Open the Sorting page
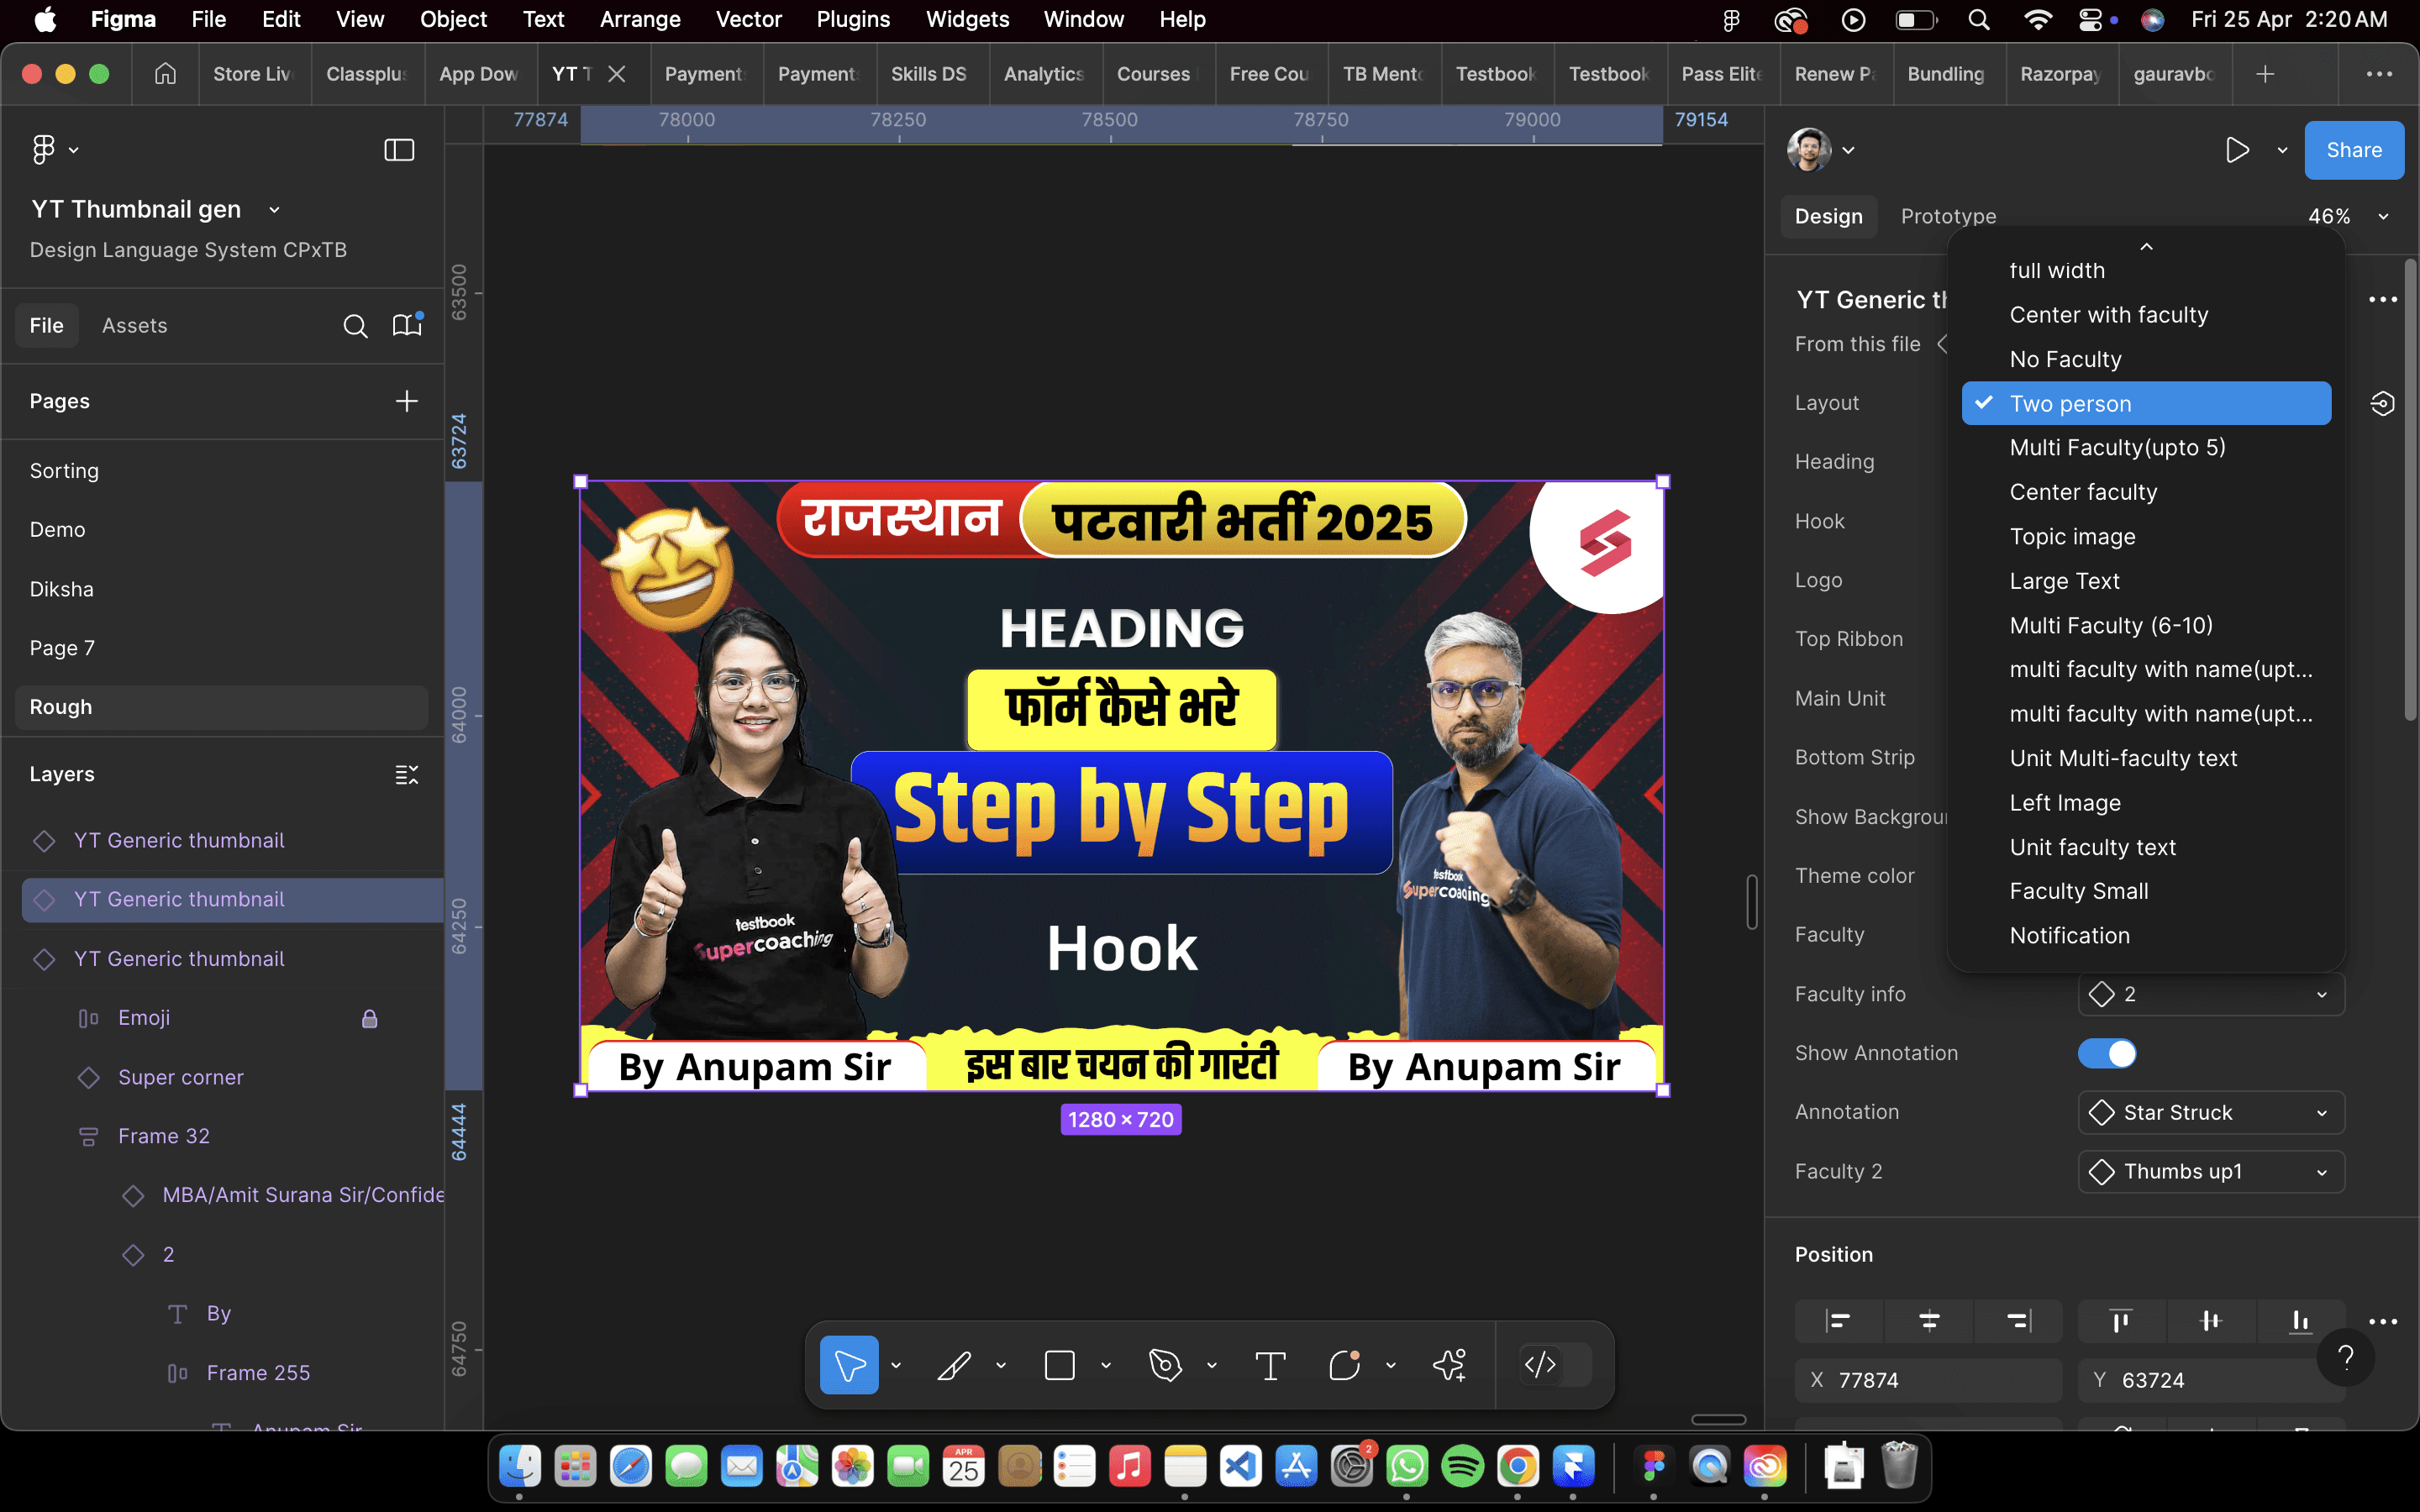Viewport: 2420px width, 1512px height. [64, 470]
